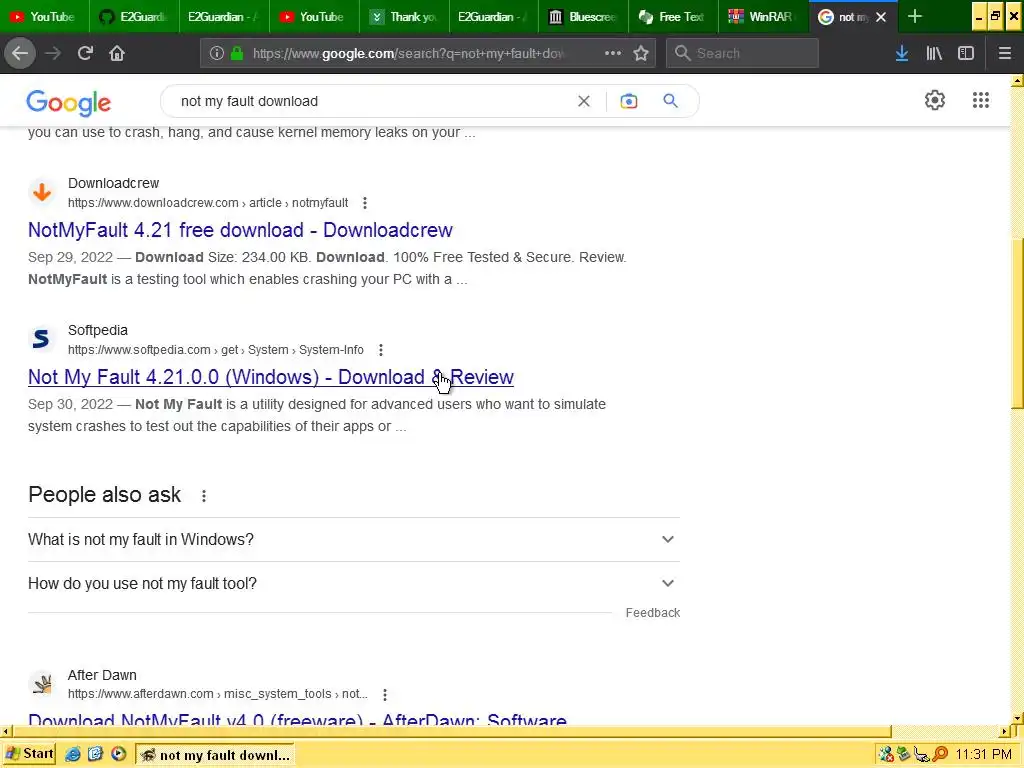This screenshot has height=768, width=1024.
Task: Open more options for Downloadcrew result
Action: tap(365, 203)
